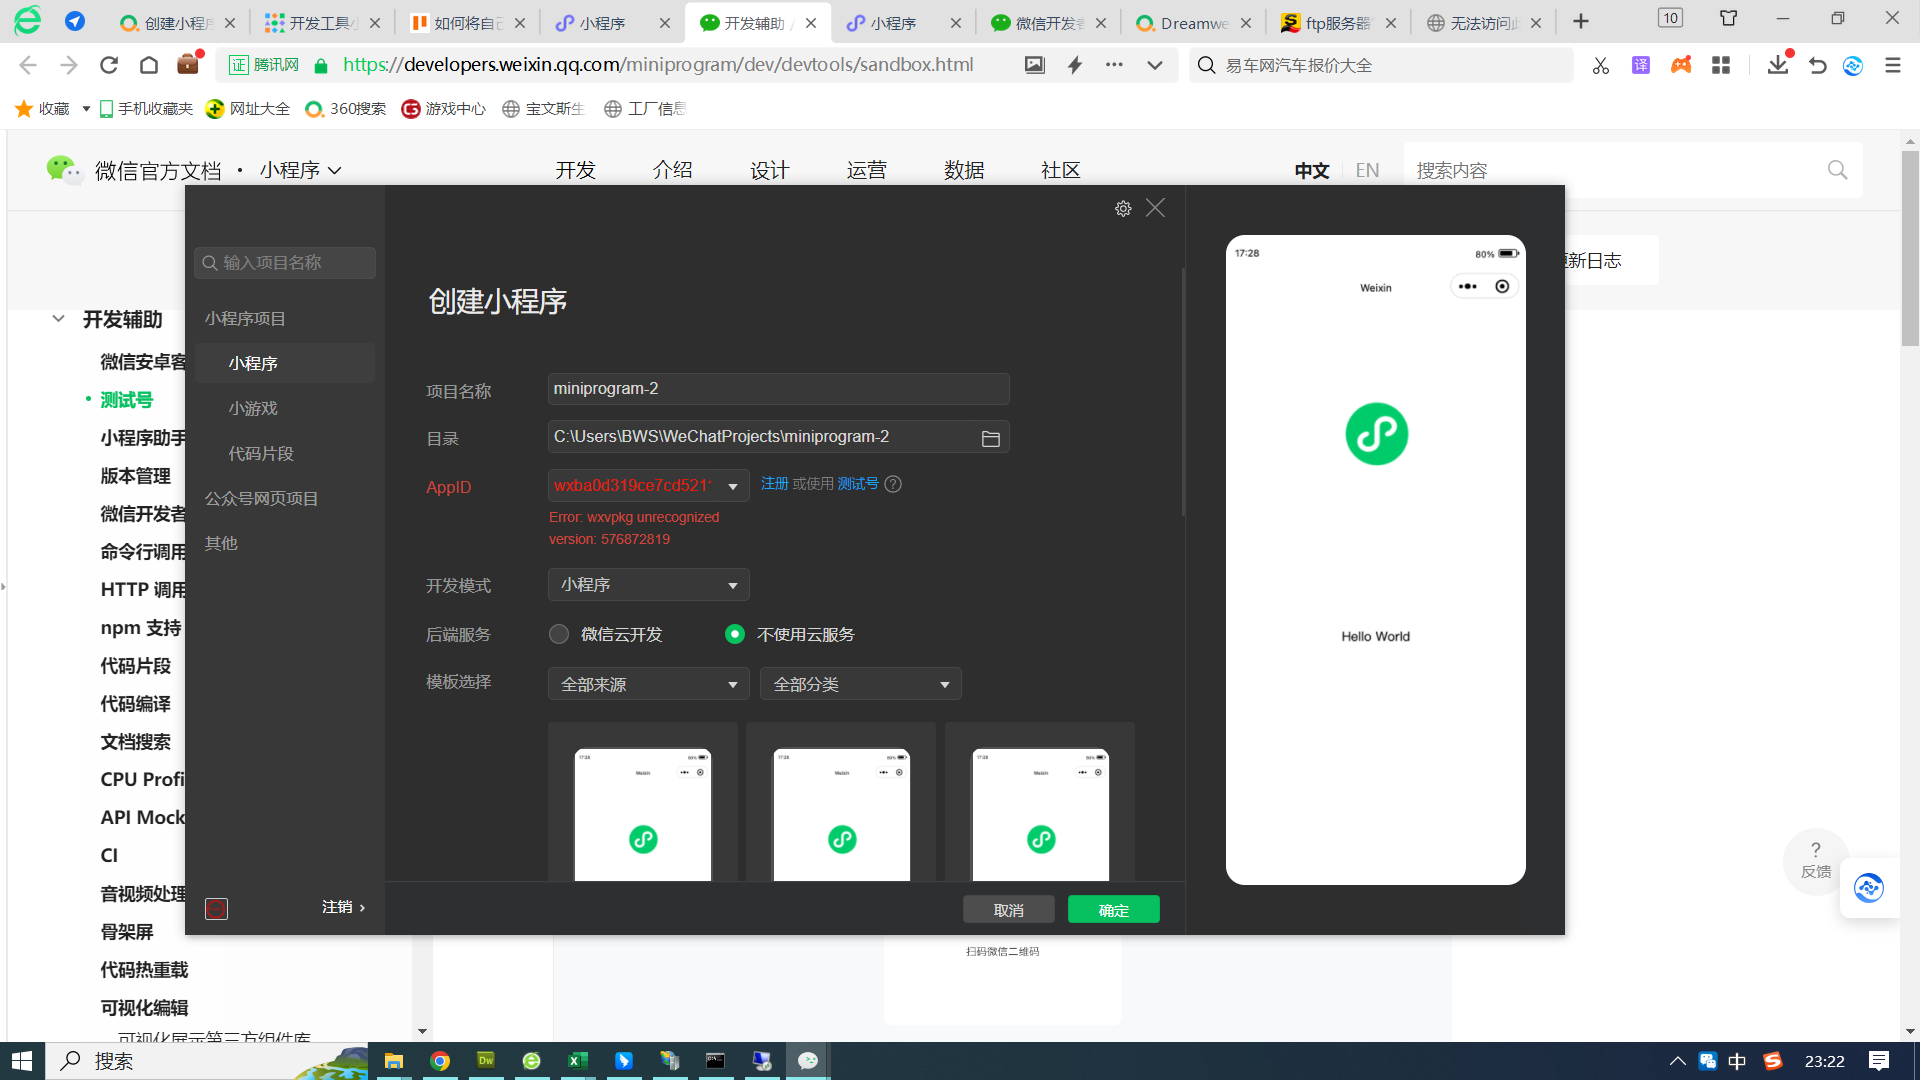The image size is (1920, 1080).
Task: Select the 不使用云服务 radio option
Action: point(735,634)
